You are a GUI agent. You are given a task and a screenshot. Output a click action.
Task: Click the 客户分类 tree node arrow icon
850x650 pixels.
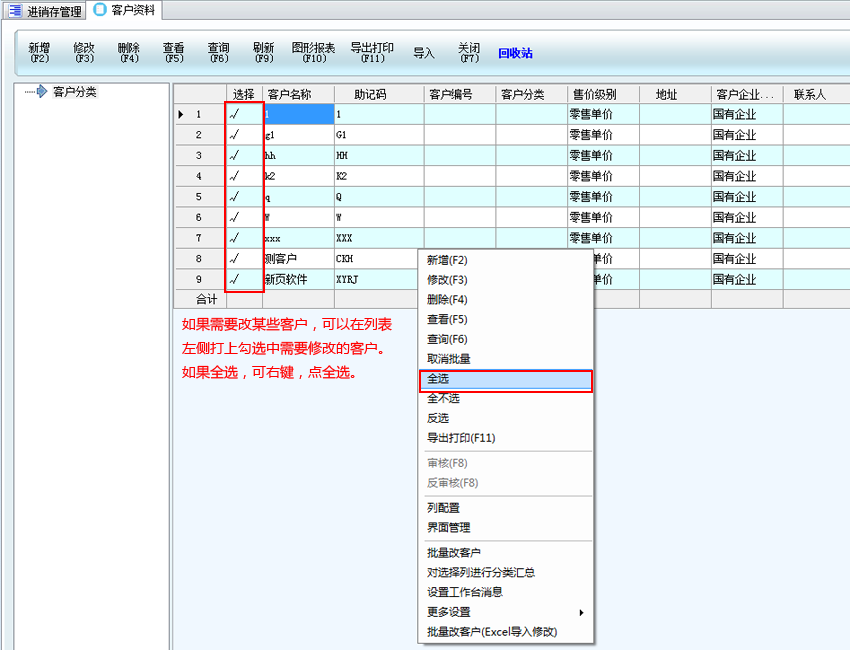(41, 92)
